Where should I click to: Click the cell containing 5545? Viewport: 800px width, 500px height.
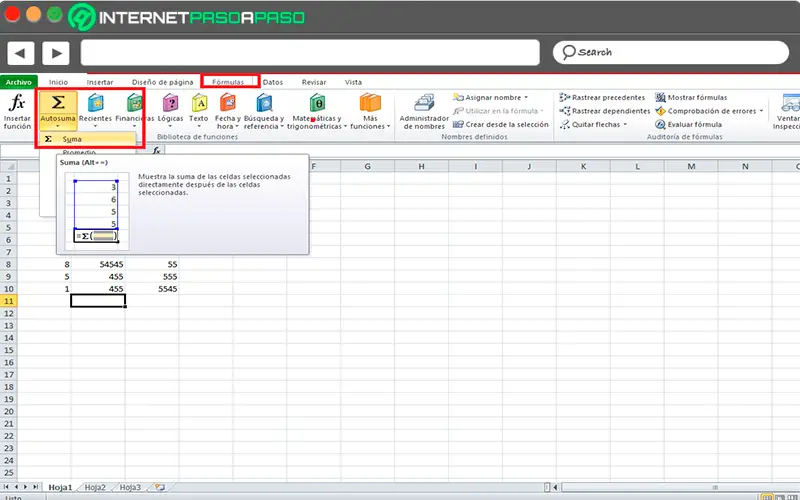(x=152, y=289)
